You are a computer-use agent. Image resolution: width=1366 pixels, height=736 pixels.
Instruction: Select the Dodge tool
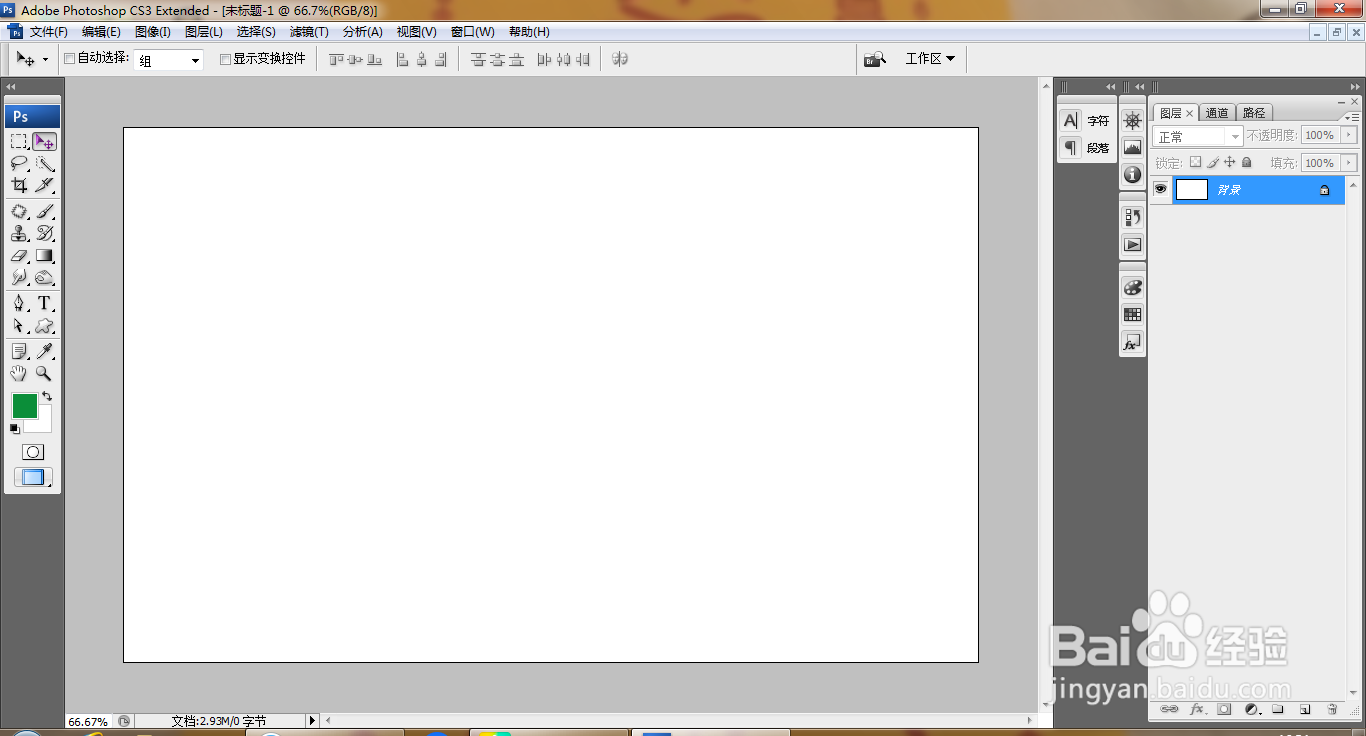click(x=45, y=278)
